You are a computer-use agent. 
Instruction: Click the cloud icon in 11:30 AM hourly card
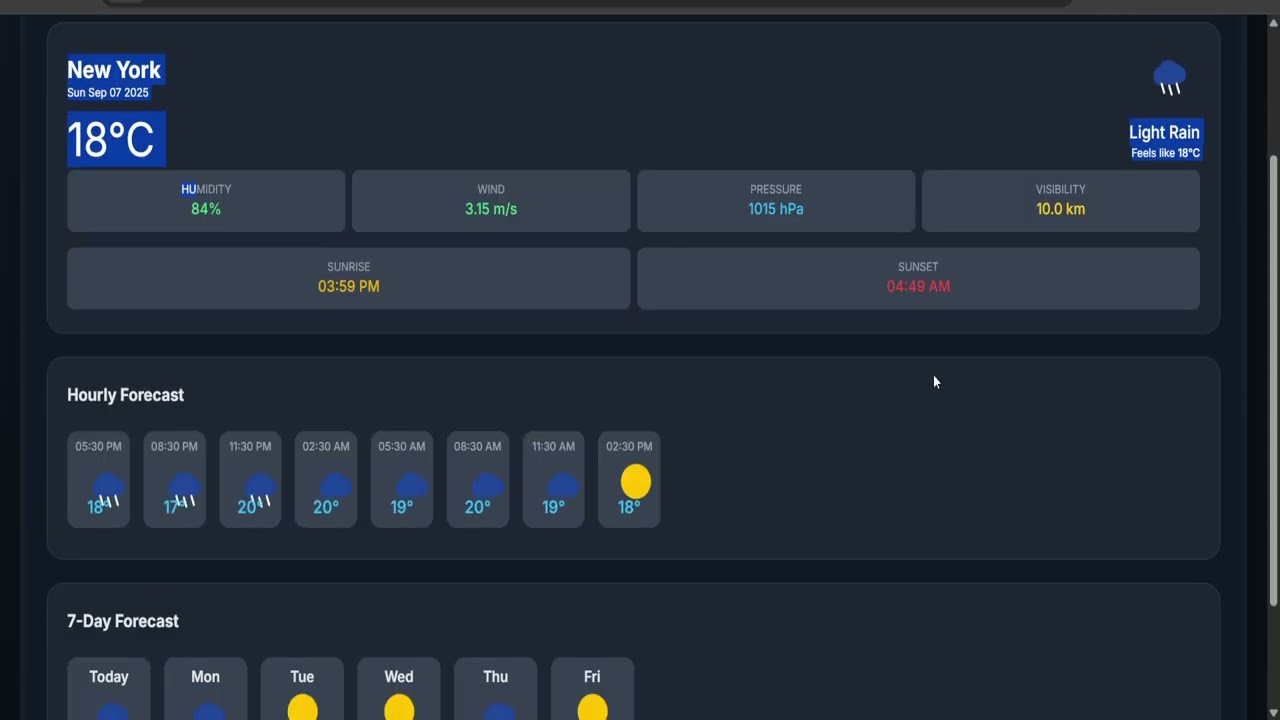coord(563,487)
